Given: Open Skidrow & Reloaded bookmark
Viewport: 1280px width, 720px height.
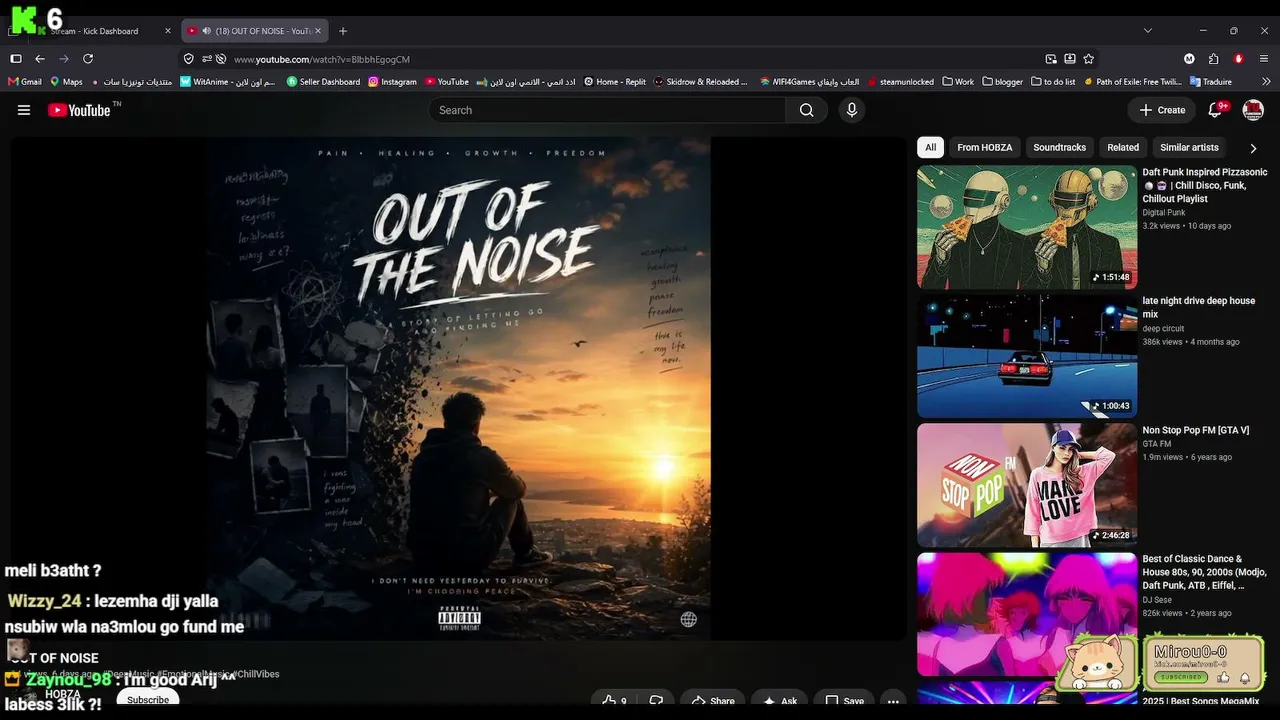Looking at the screenshot, I should 700,82.
